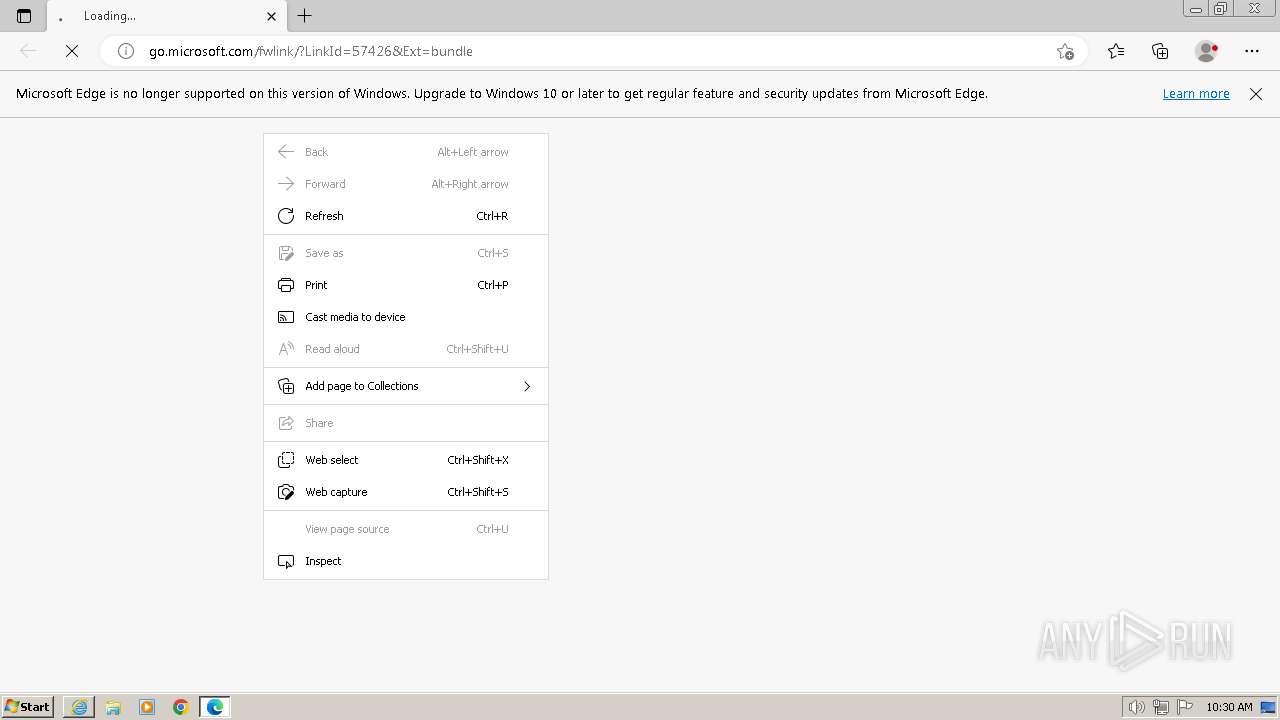Open the Windows Start button
The image size is (1280, 720).
(x=28, y=706)
